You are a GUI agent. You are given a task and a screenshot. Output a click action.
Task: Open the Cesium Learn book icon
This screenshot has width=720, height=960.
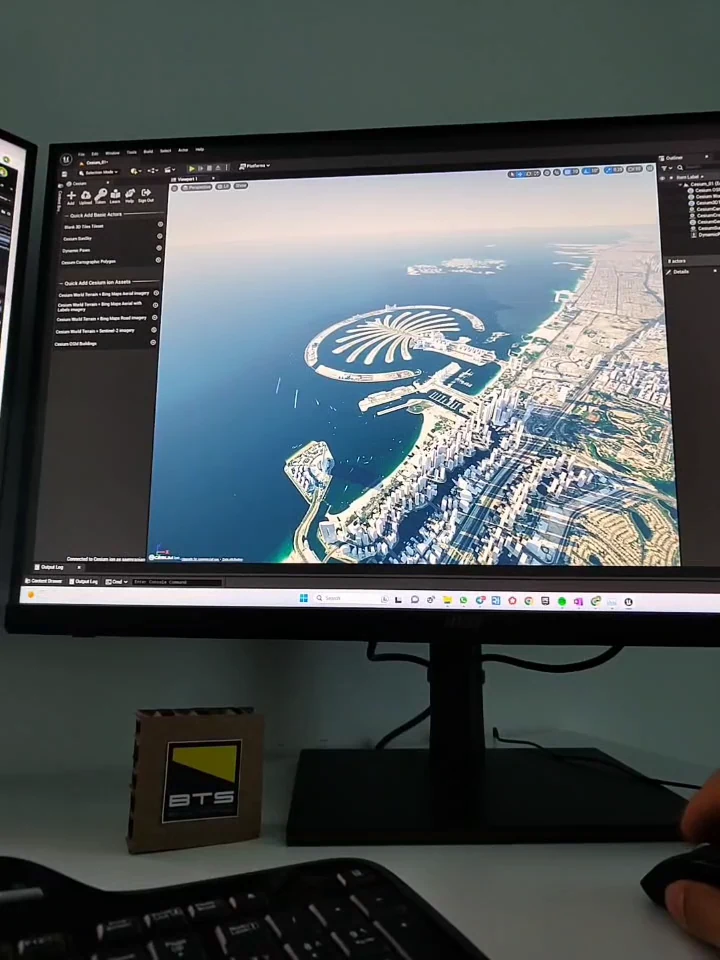115,197
